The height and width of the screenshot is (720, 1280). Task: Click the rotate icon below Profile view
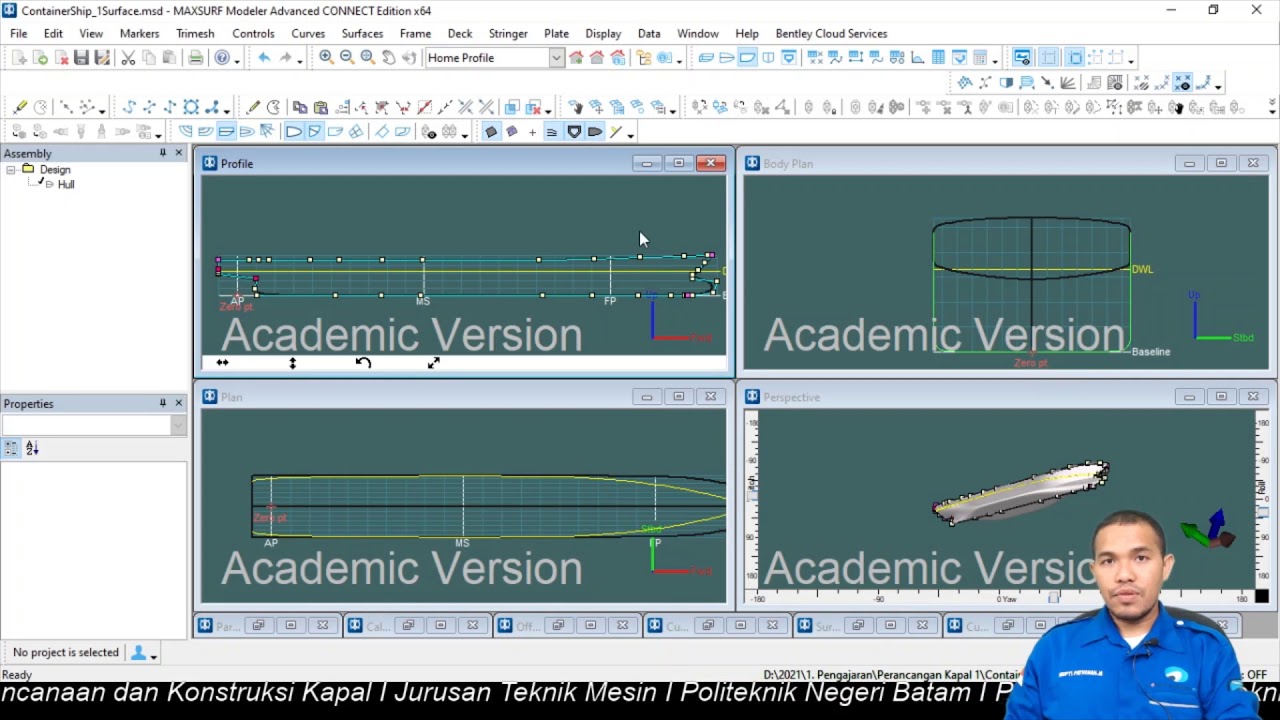(363, 363)
